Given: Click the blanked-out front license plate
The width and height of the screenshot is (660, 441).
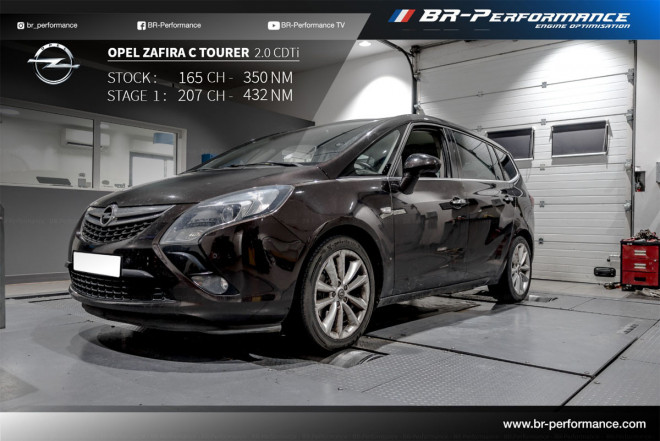Looking at the screenshot, I should coord(96,264).
